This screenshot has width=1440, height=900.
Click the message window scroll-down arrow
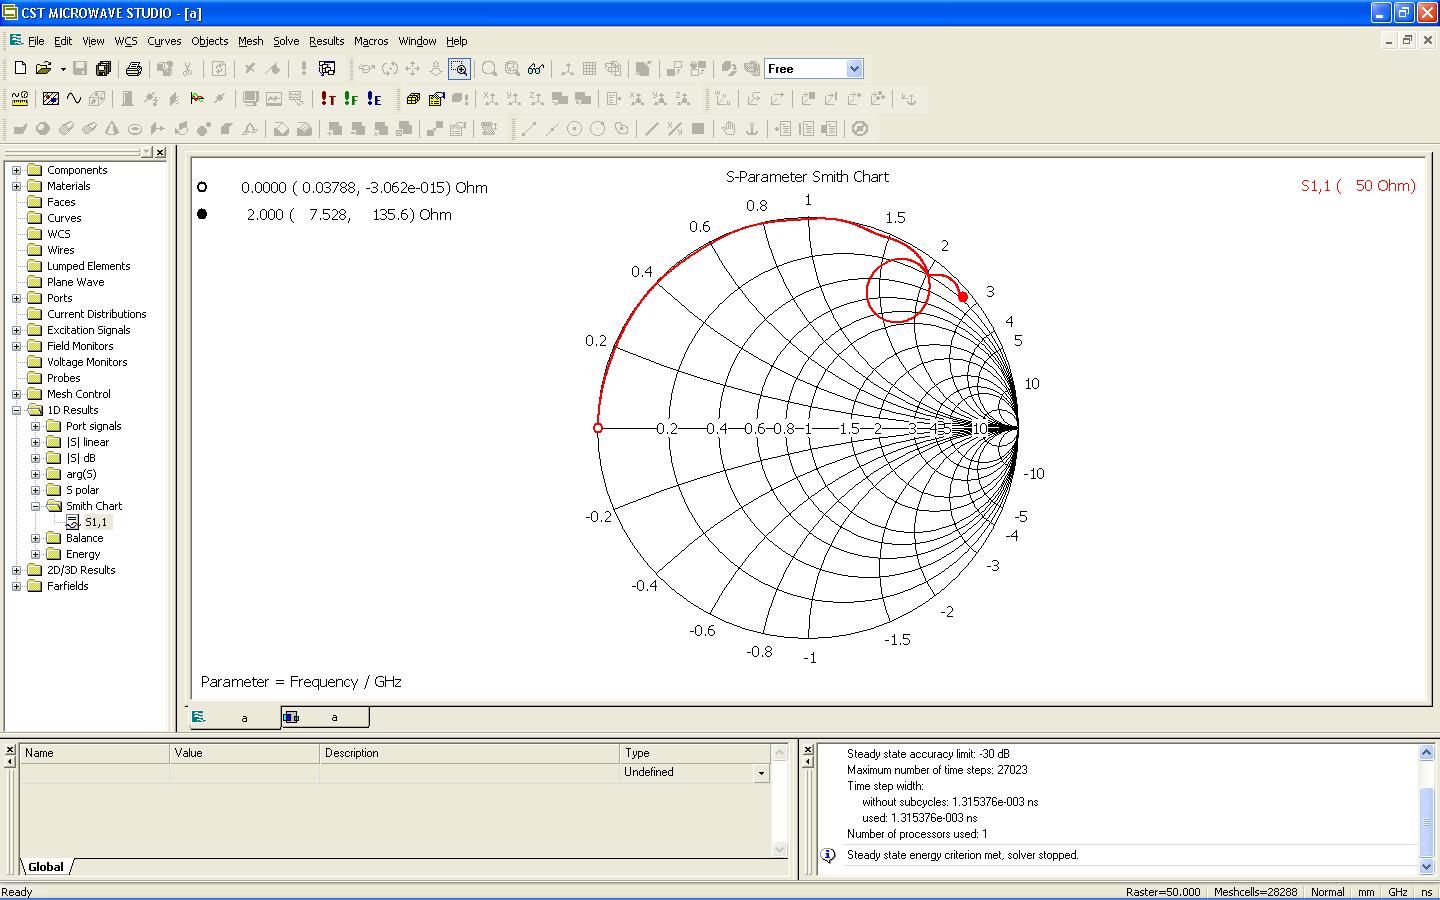1427,867
